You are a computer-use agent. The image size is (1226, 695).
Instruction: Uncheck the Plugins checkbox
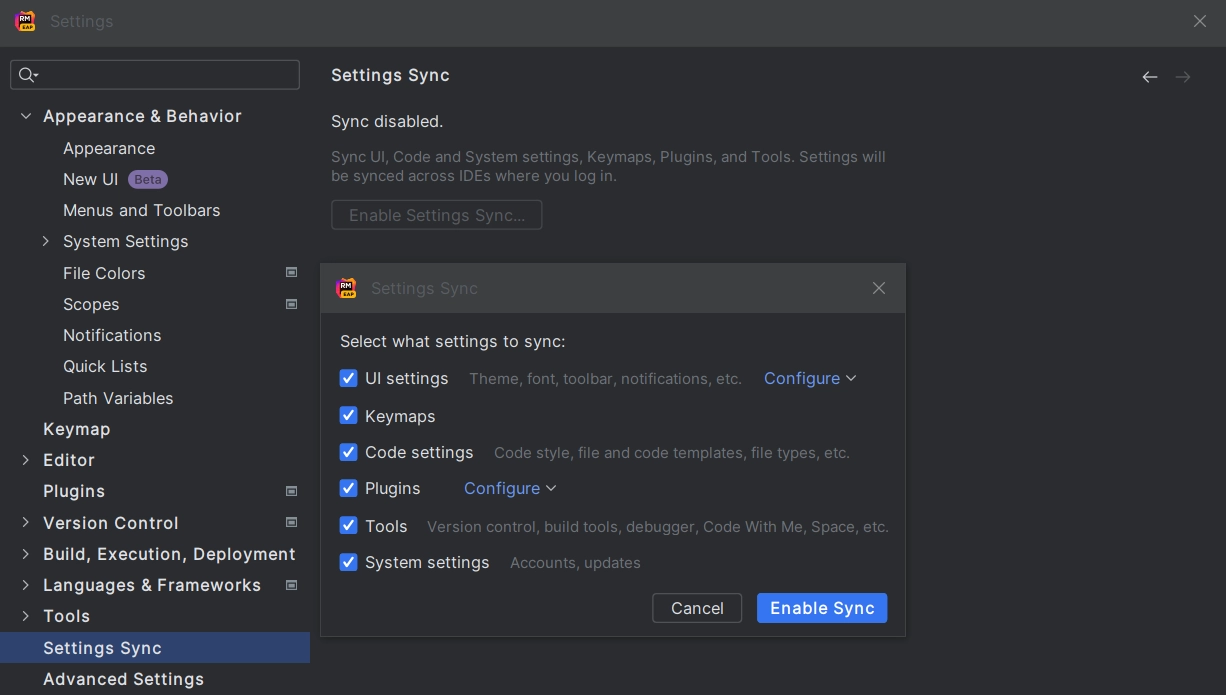pos(348,488)
